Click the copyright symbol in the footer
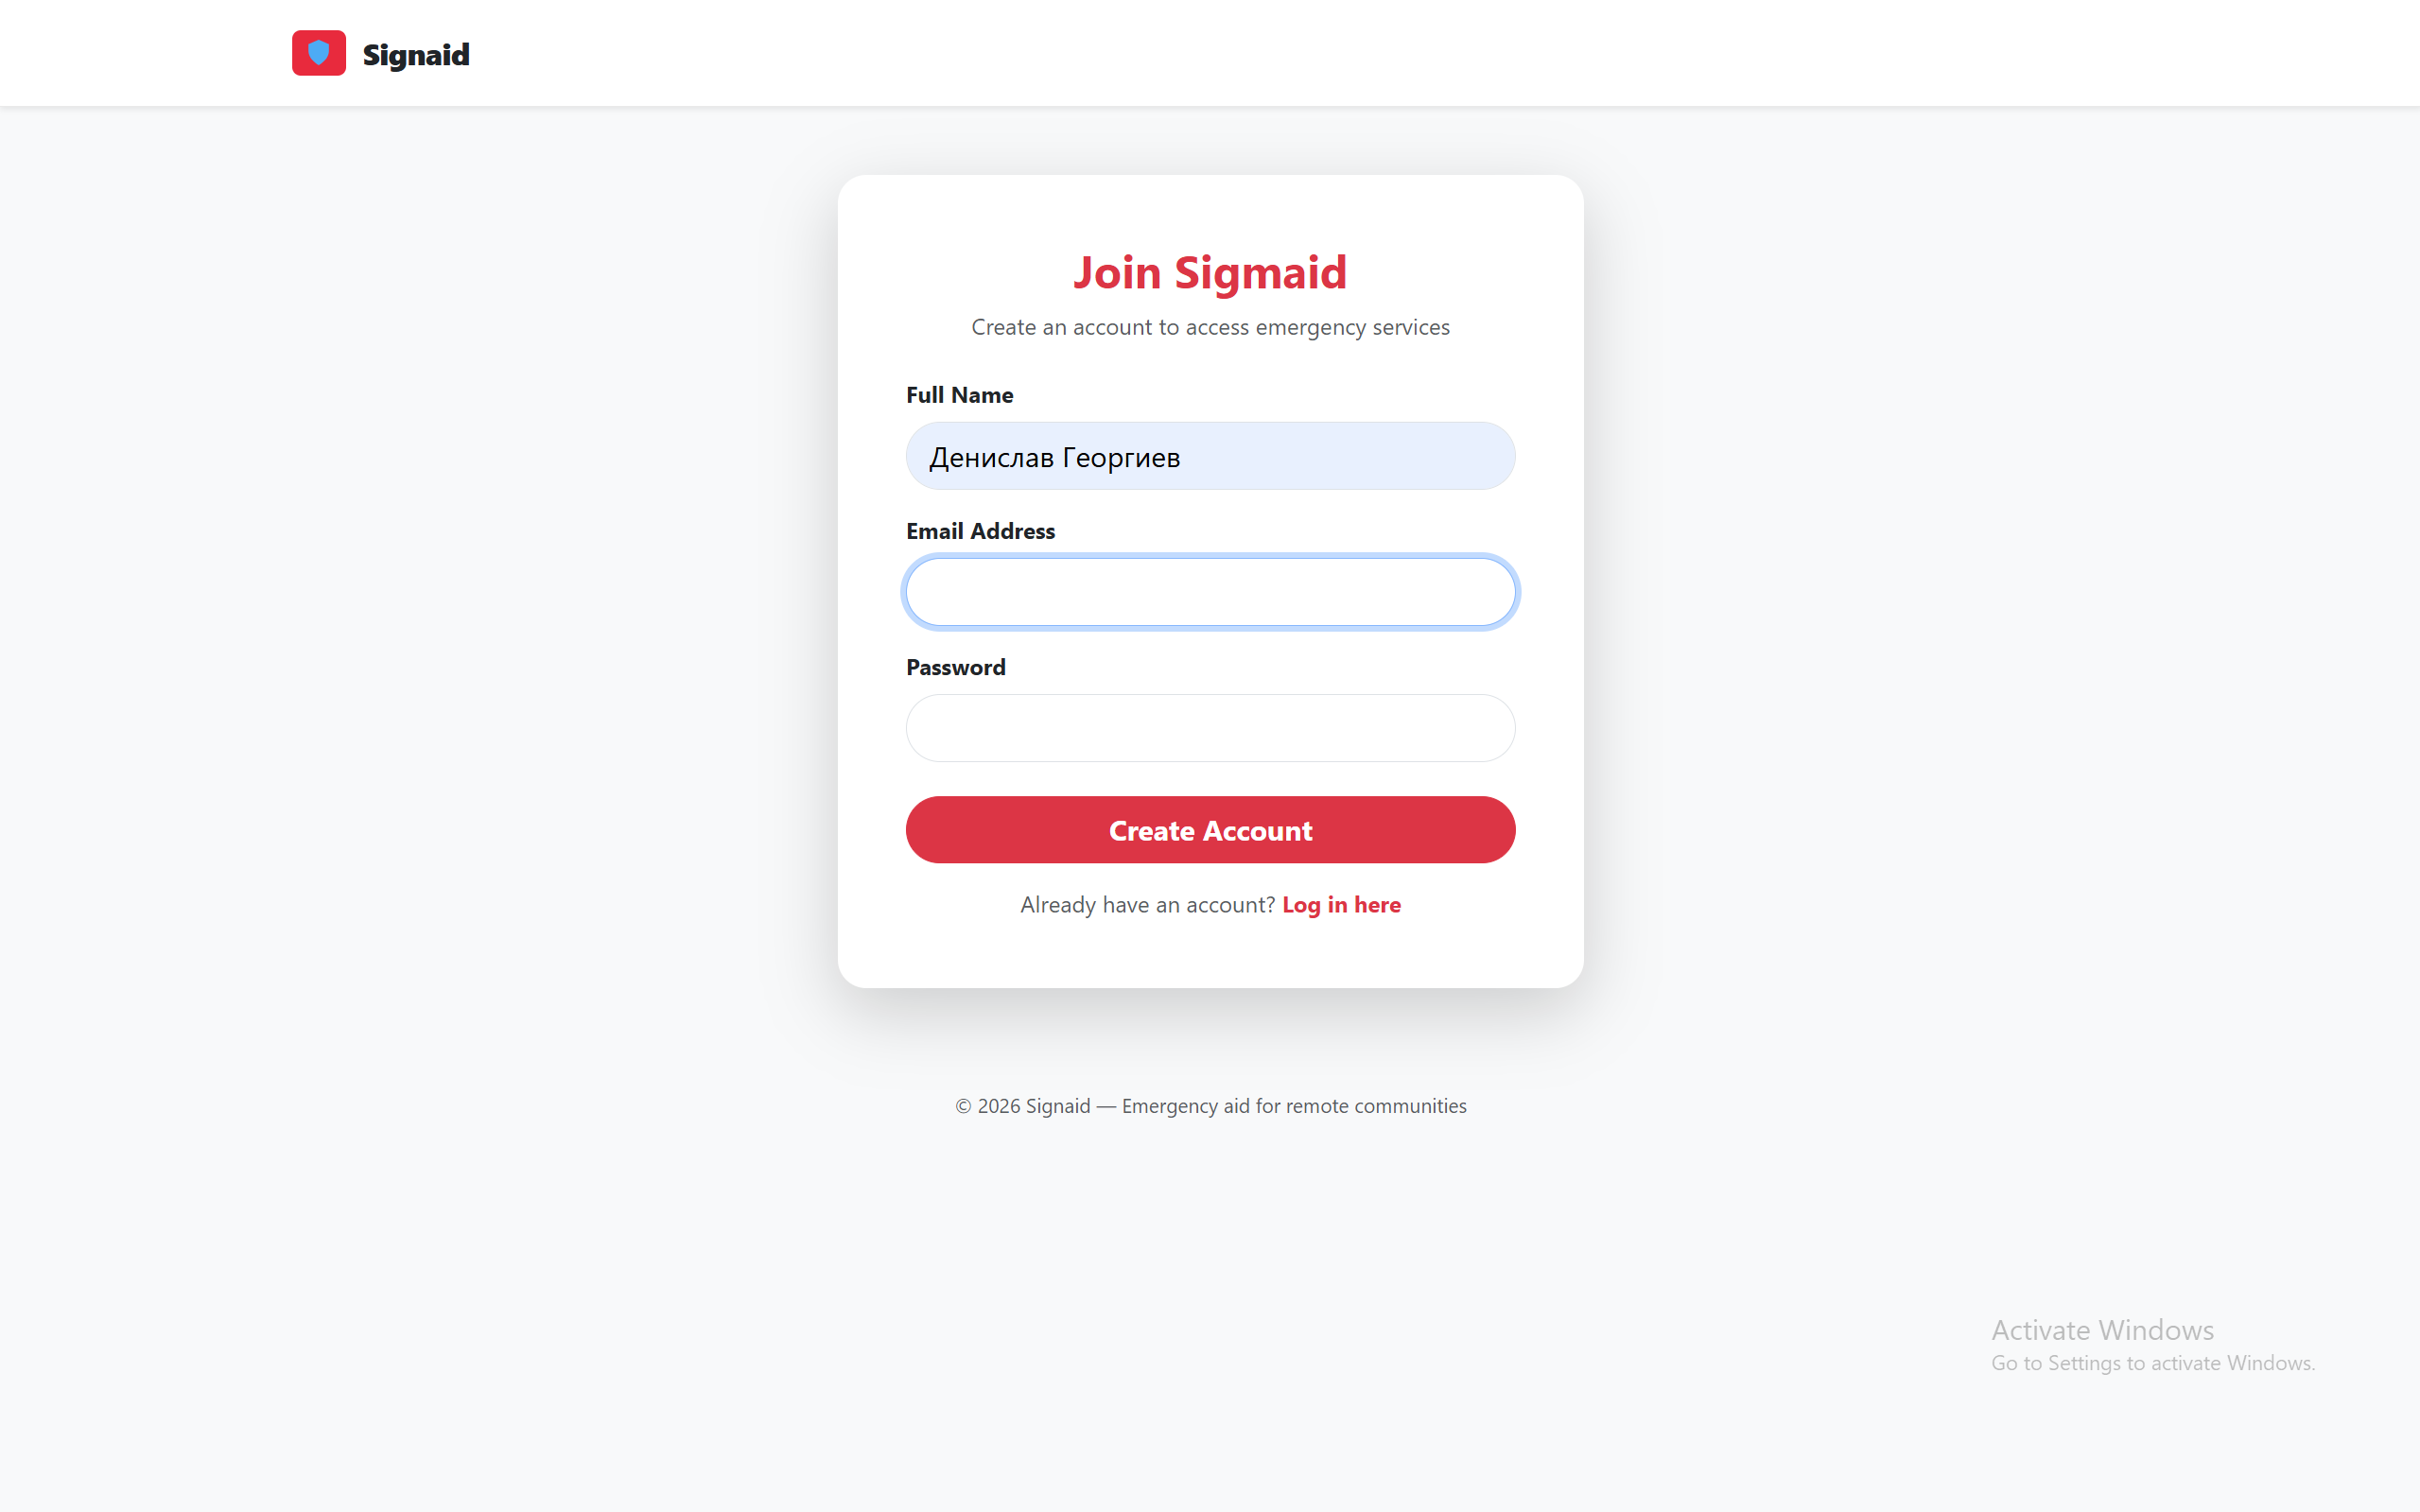The image size is (2420, 1512). 963,1106
